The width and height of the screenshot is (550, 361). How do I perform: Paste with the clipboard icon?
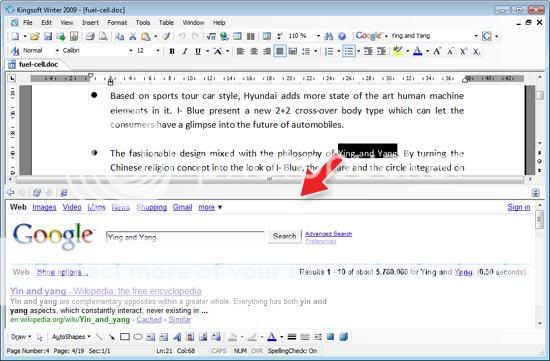(x=146, y=36)
